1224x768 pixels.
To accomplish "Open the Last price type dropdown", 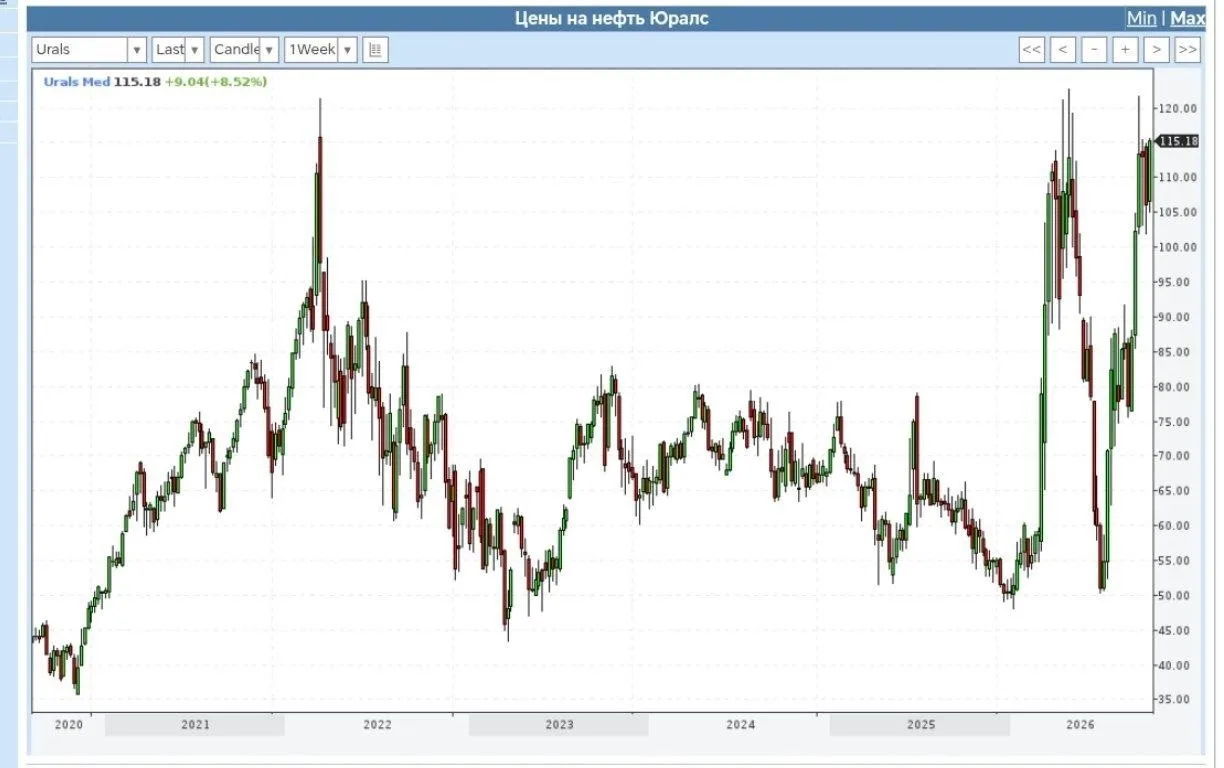I will 178,49.
